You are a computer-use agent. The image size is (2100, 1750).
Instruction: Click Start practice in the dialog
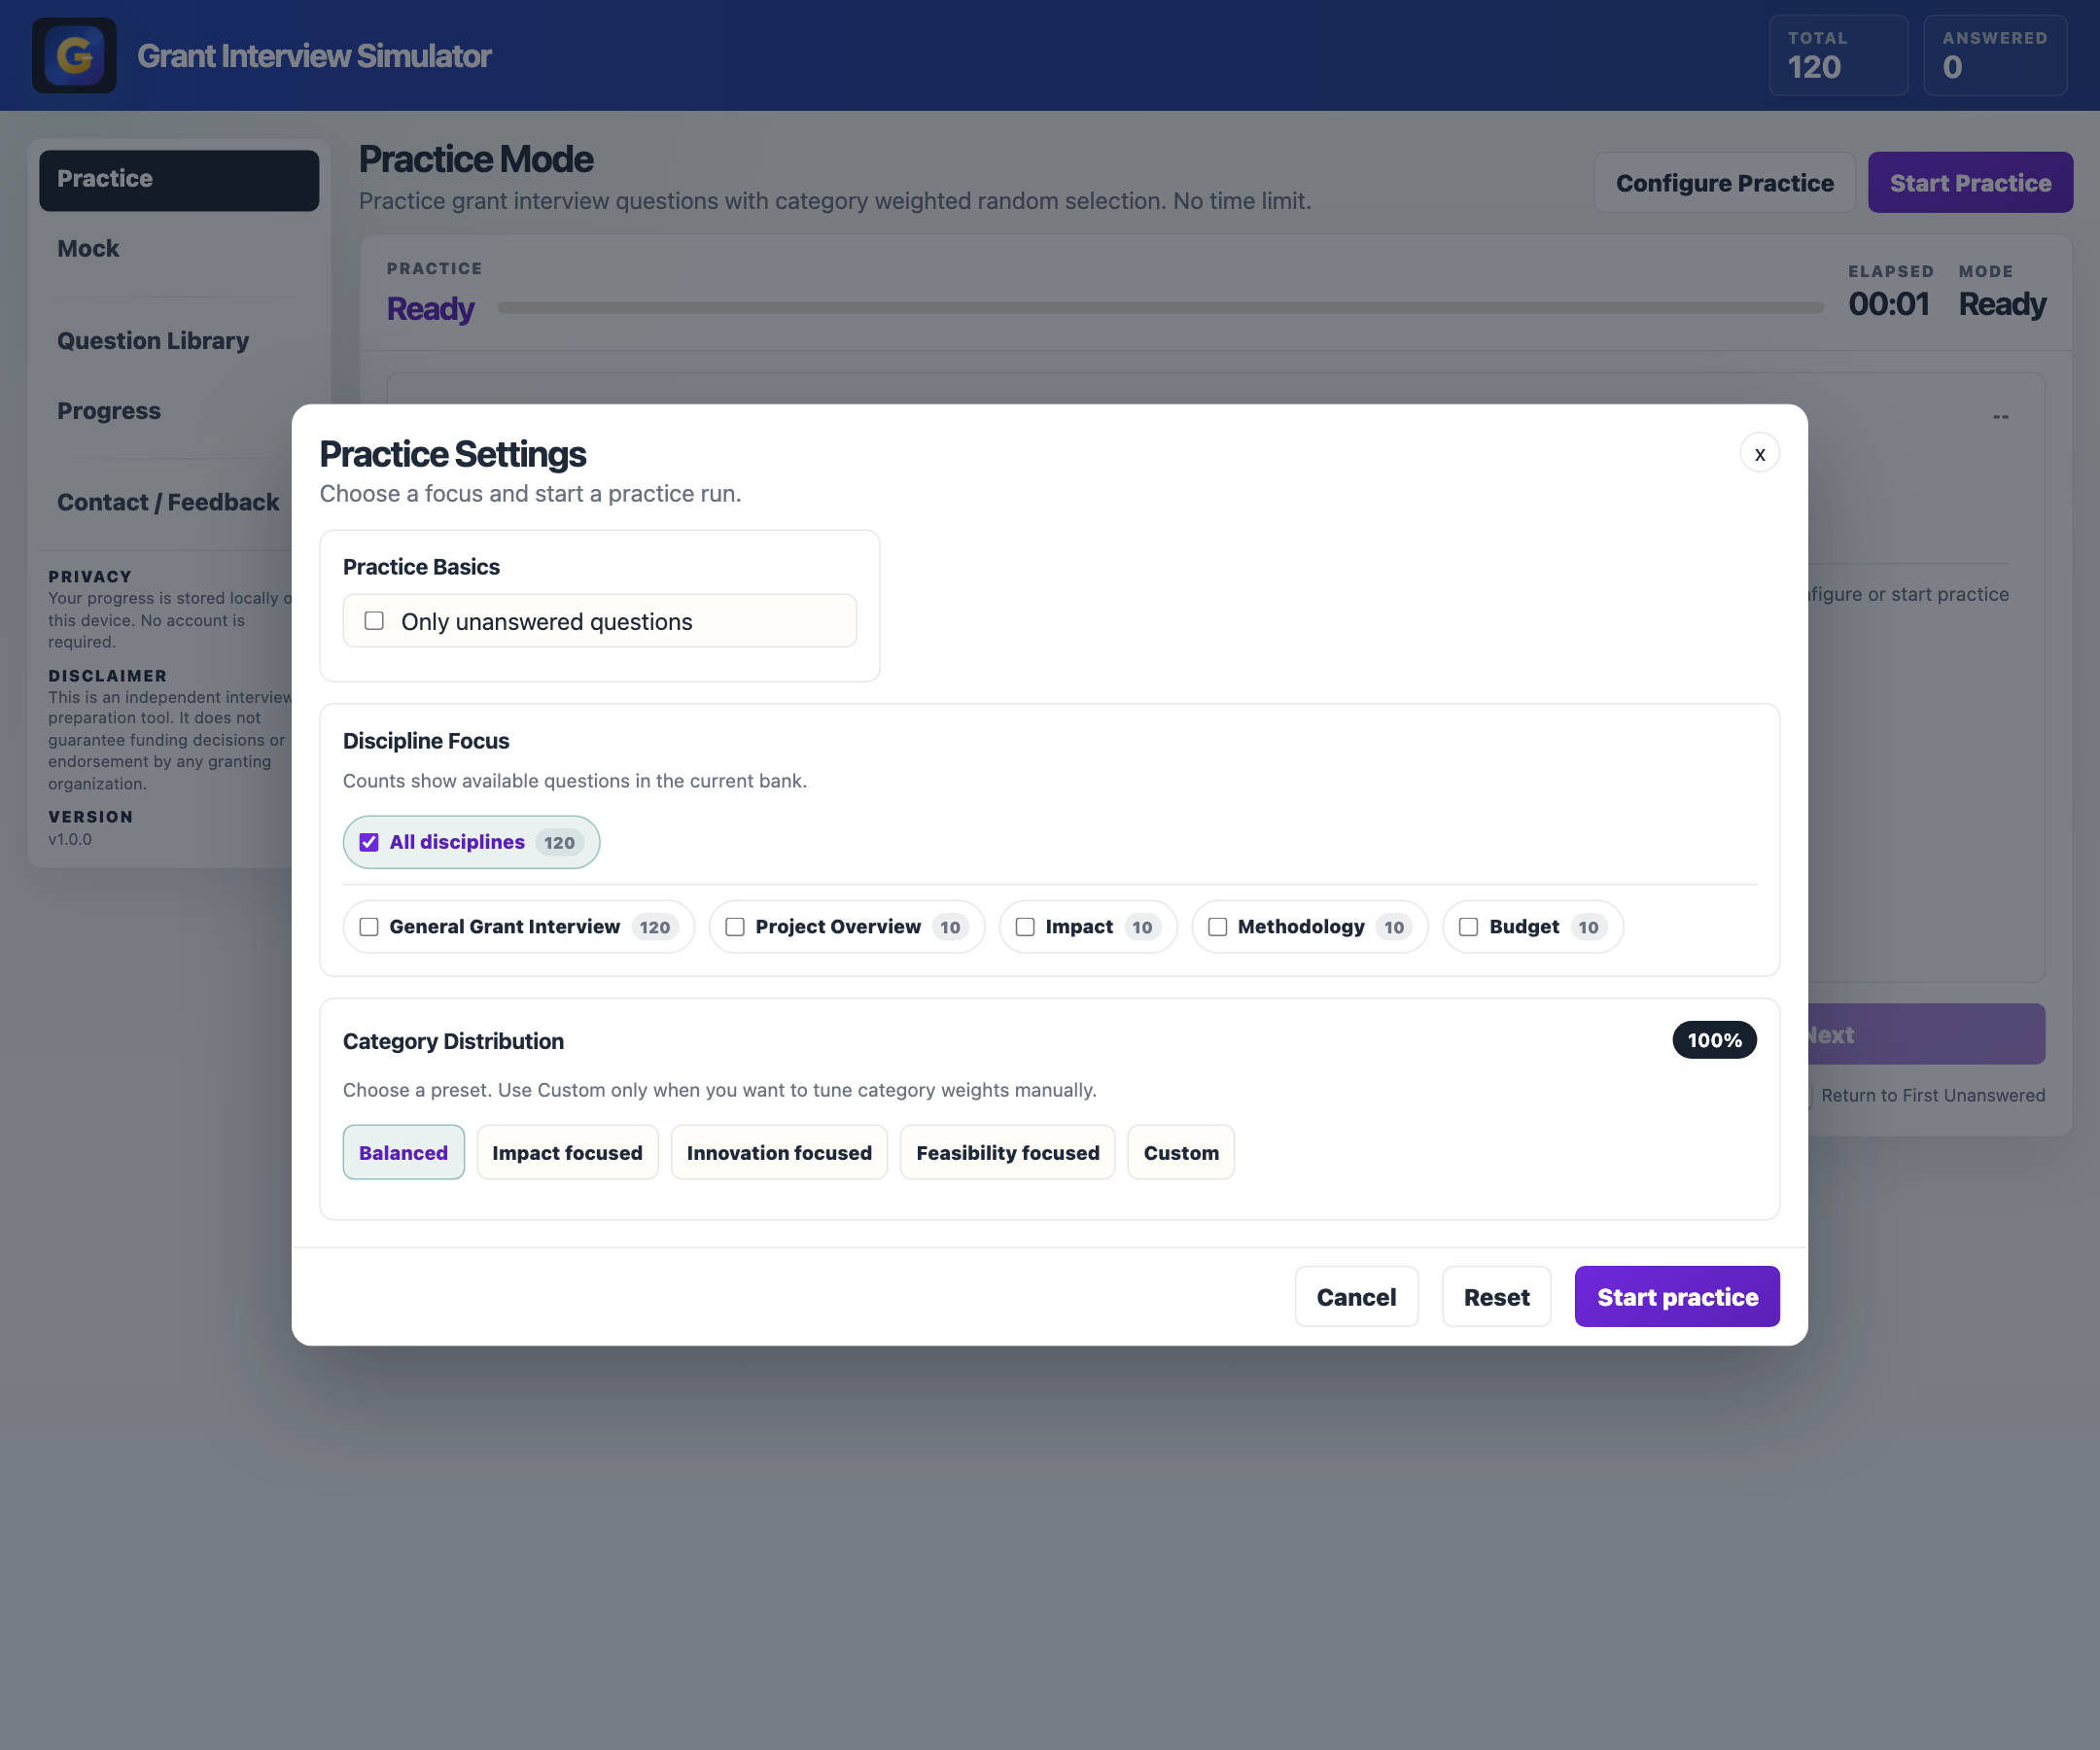(x=1677, y=1296)
